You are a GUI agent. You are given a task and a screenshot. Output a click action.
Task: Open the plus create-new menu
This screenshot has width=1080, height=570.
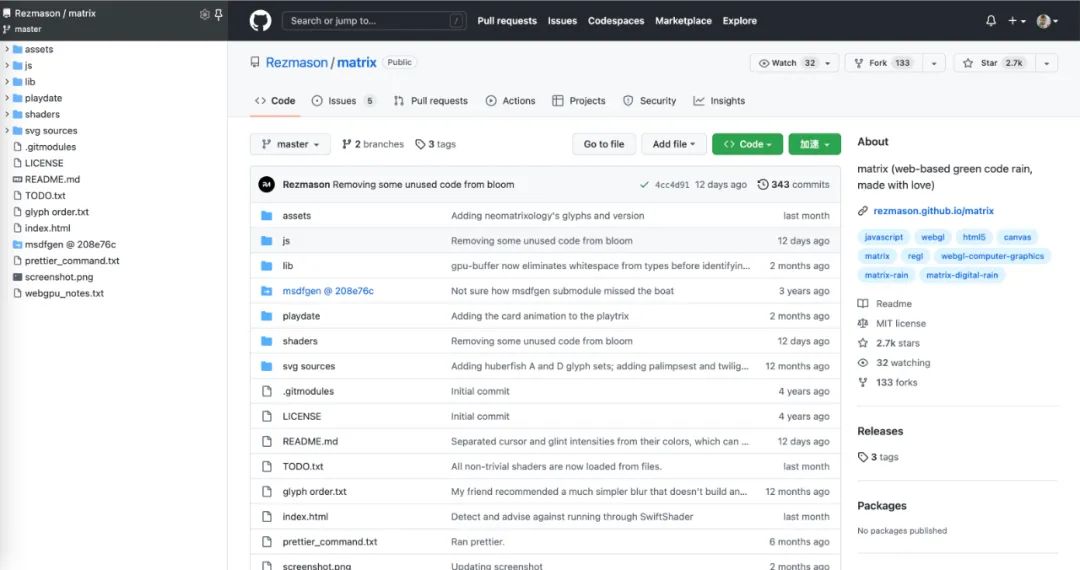pos(1017,21)
